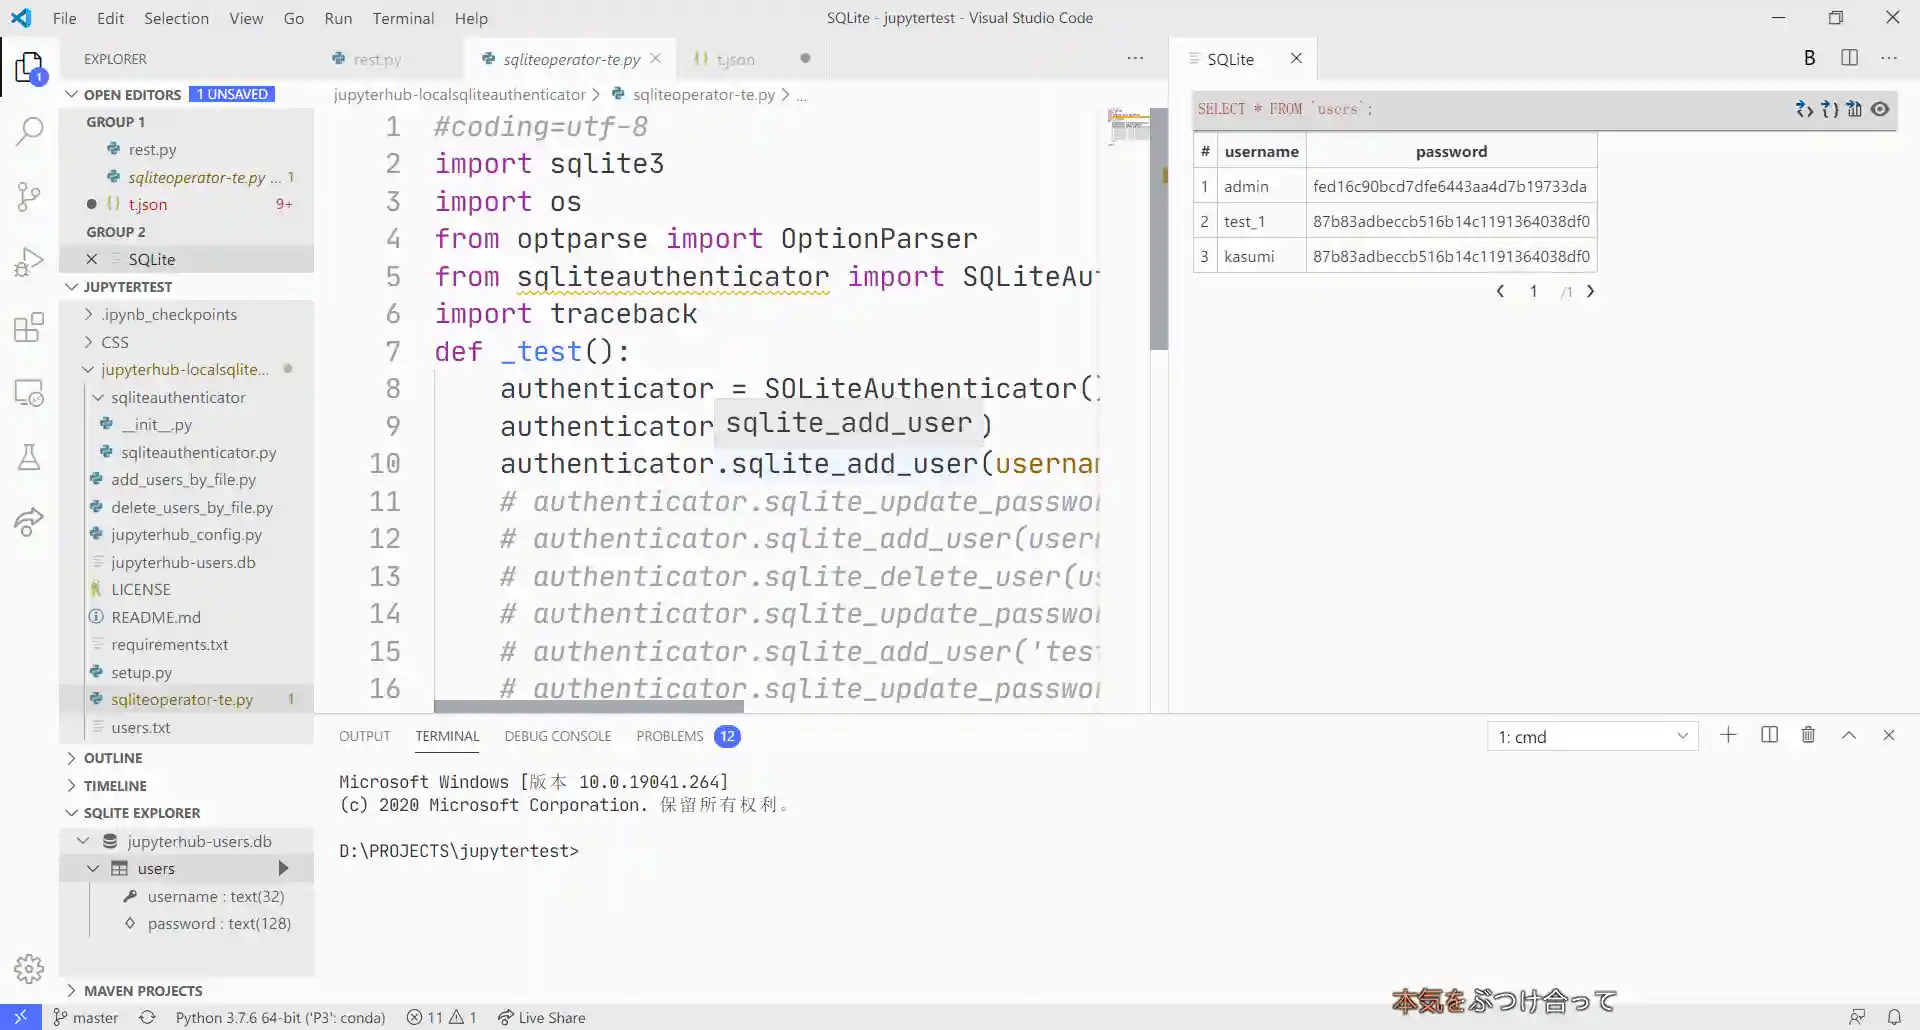Click the editor horizontal scrollbar
This screenshot has width=1920, height=1030.
(589, 706)
